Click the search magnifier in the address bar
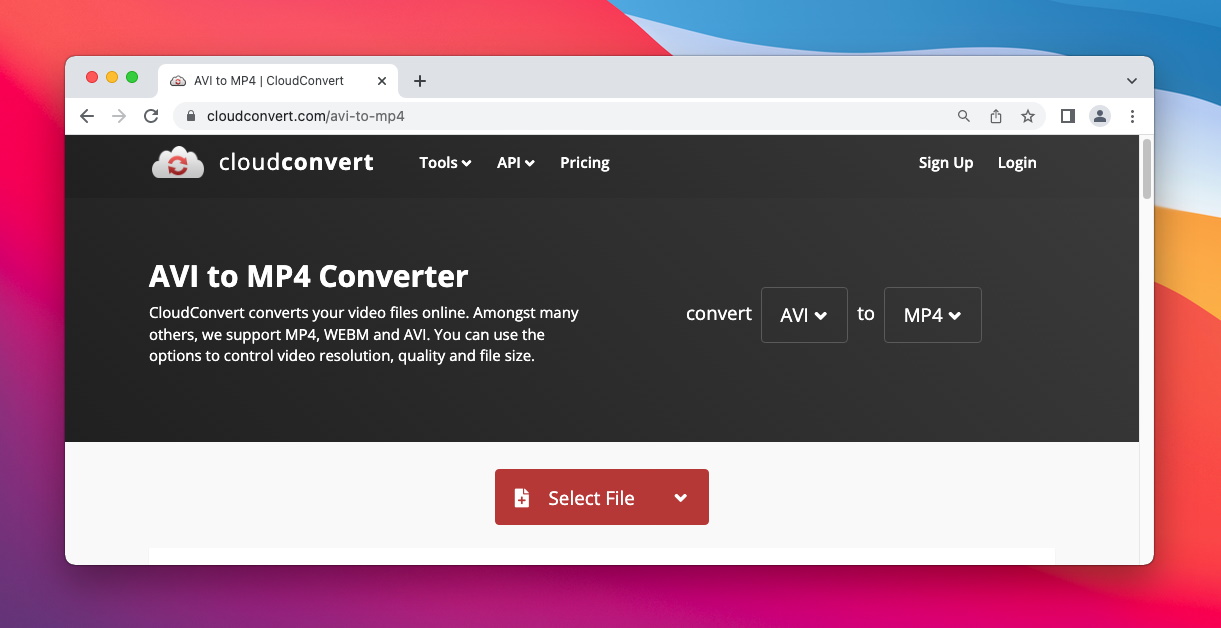 [963, 116]
